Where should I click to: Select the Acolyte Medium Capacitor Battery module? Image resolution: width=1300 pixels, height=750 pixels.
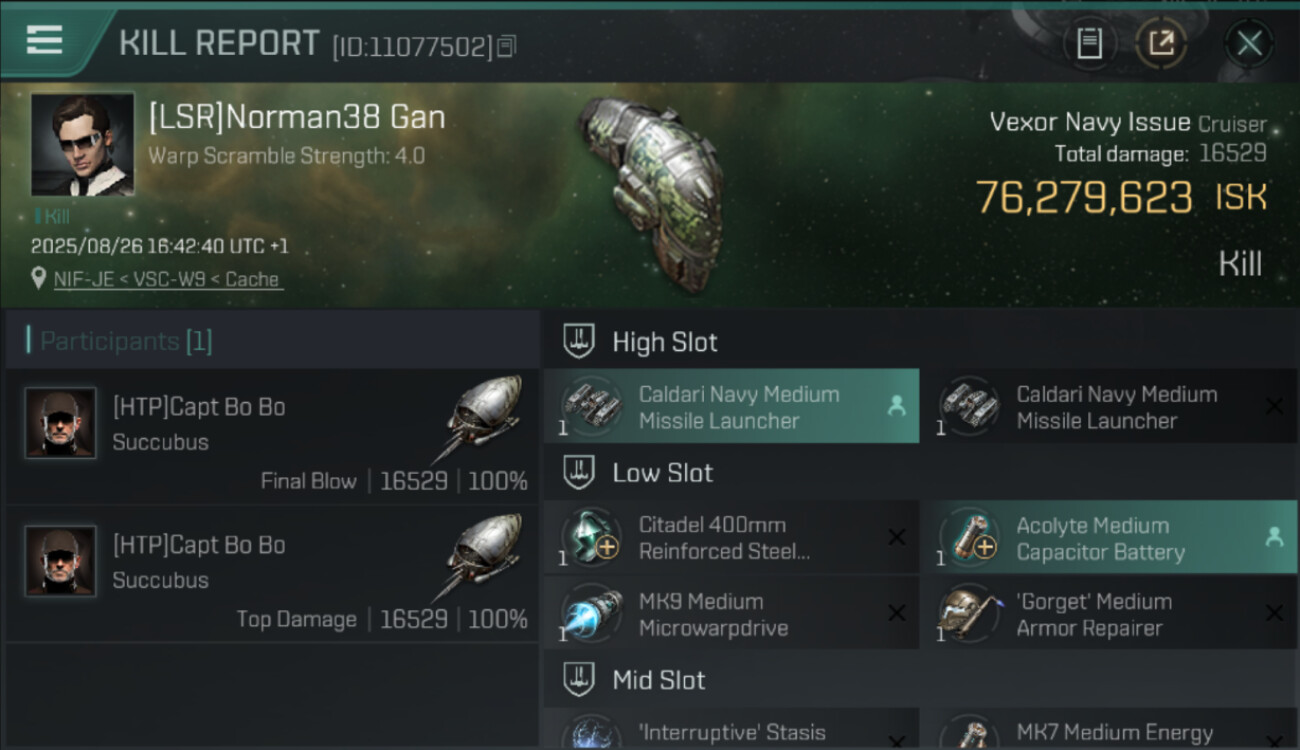[x=1107, y=538]
